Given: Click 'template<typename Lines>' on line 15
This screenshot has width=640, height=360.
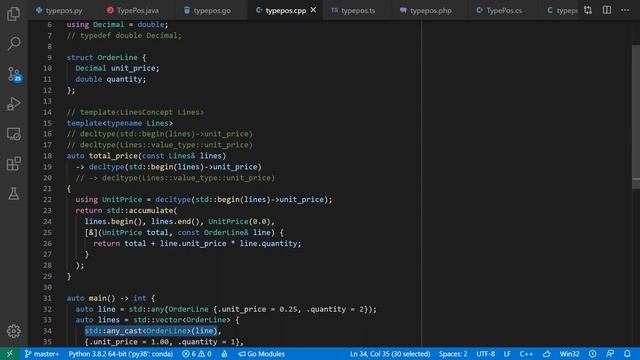Looking at the screenshot, I should pyautogui.click(x=120, y=123).
